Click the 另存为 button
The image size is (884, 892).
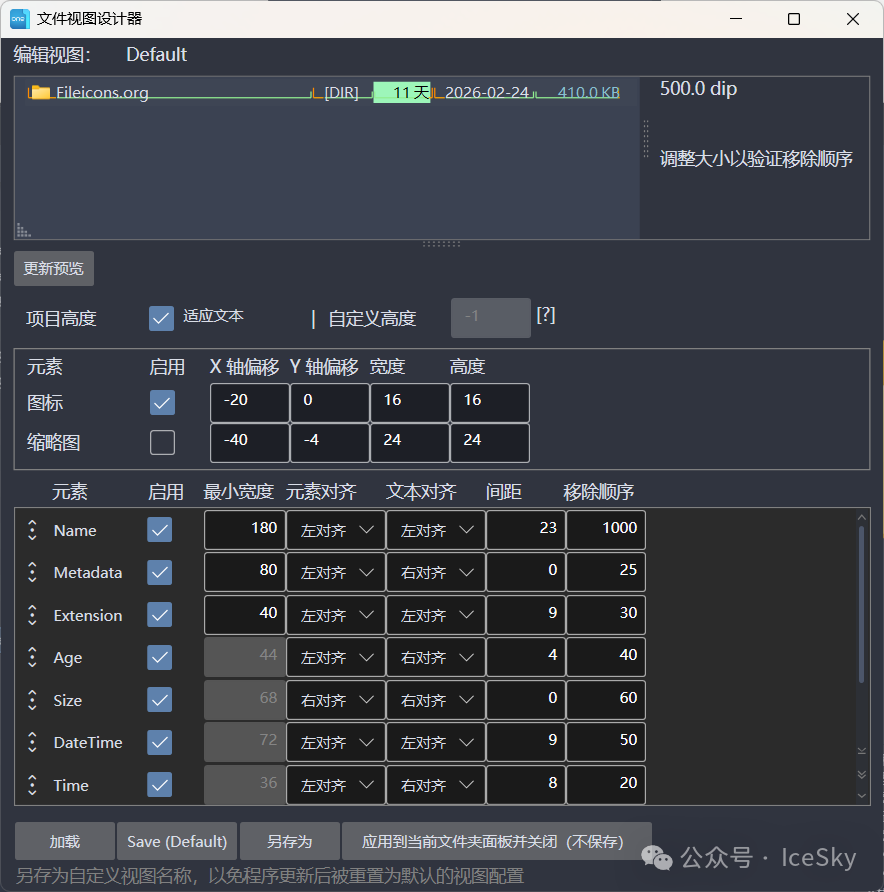click(x=289, y=841)
